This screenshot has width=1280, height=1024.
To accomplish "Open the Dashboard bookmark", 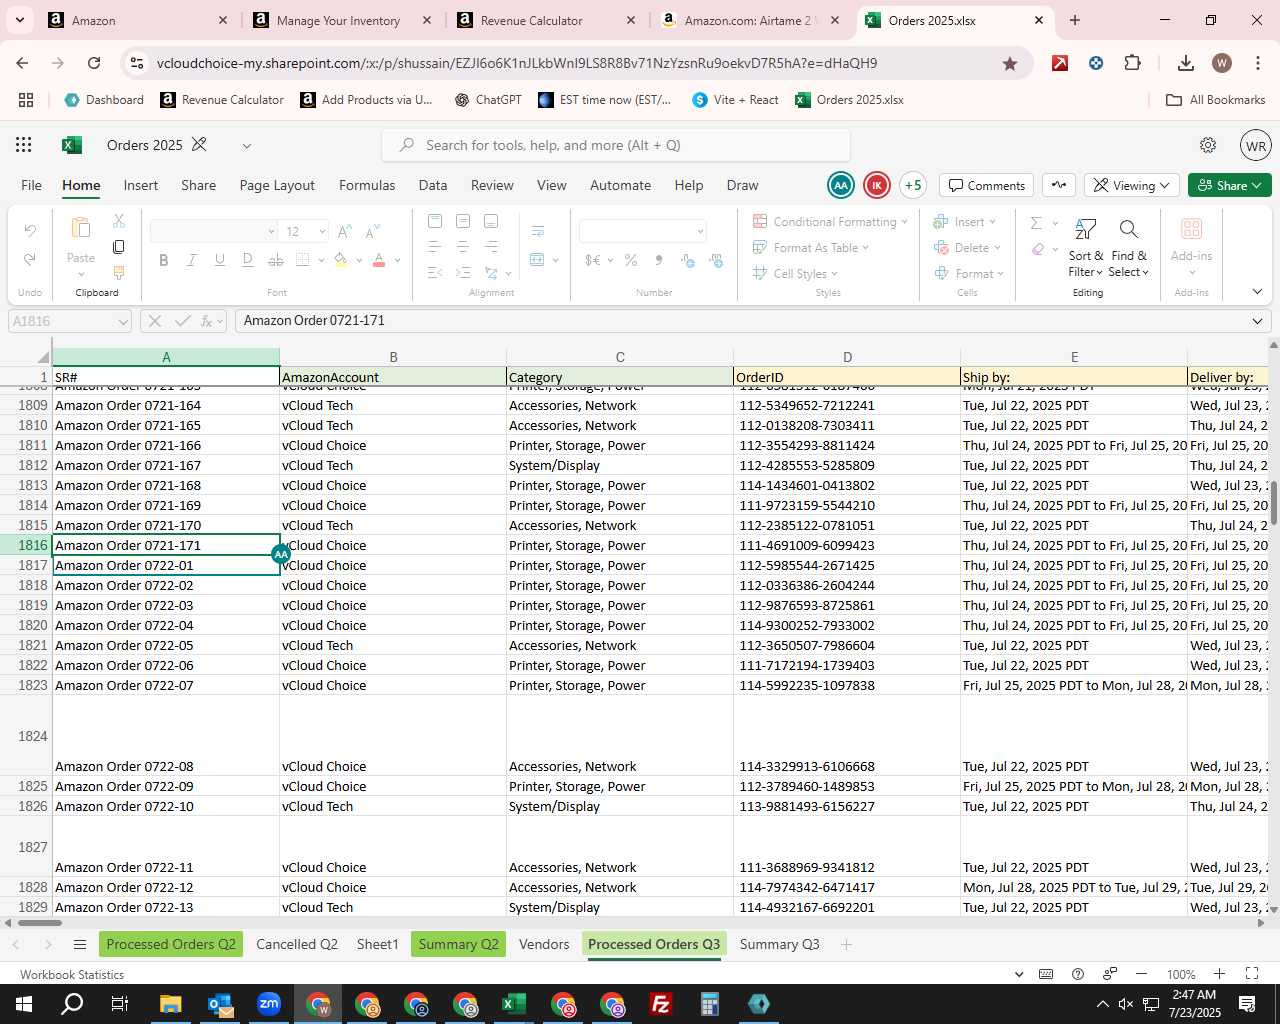I will coord(104,100).
